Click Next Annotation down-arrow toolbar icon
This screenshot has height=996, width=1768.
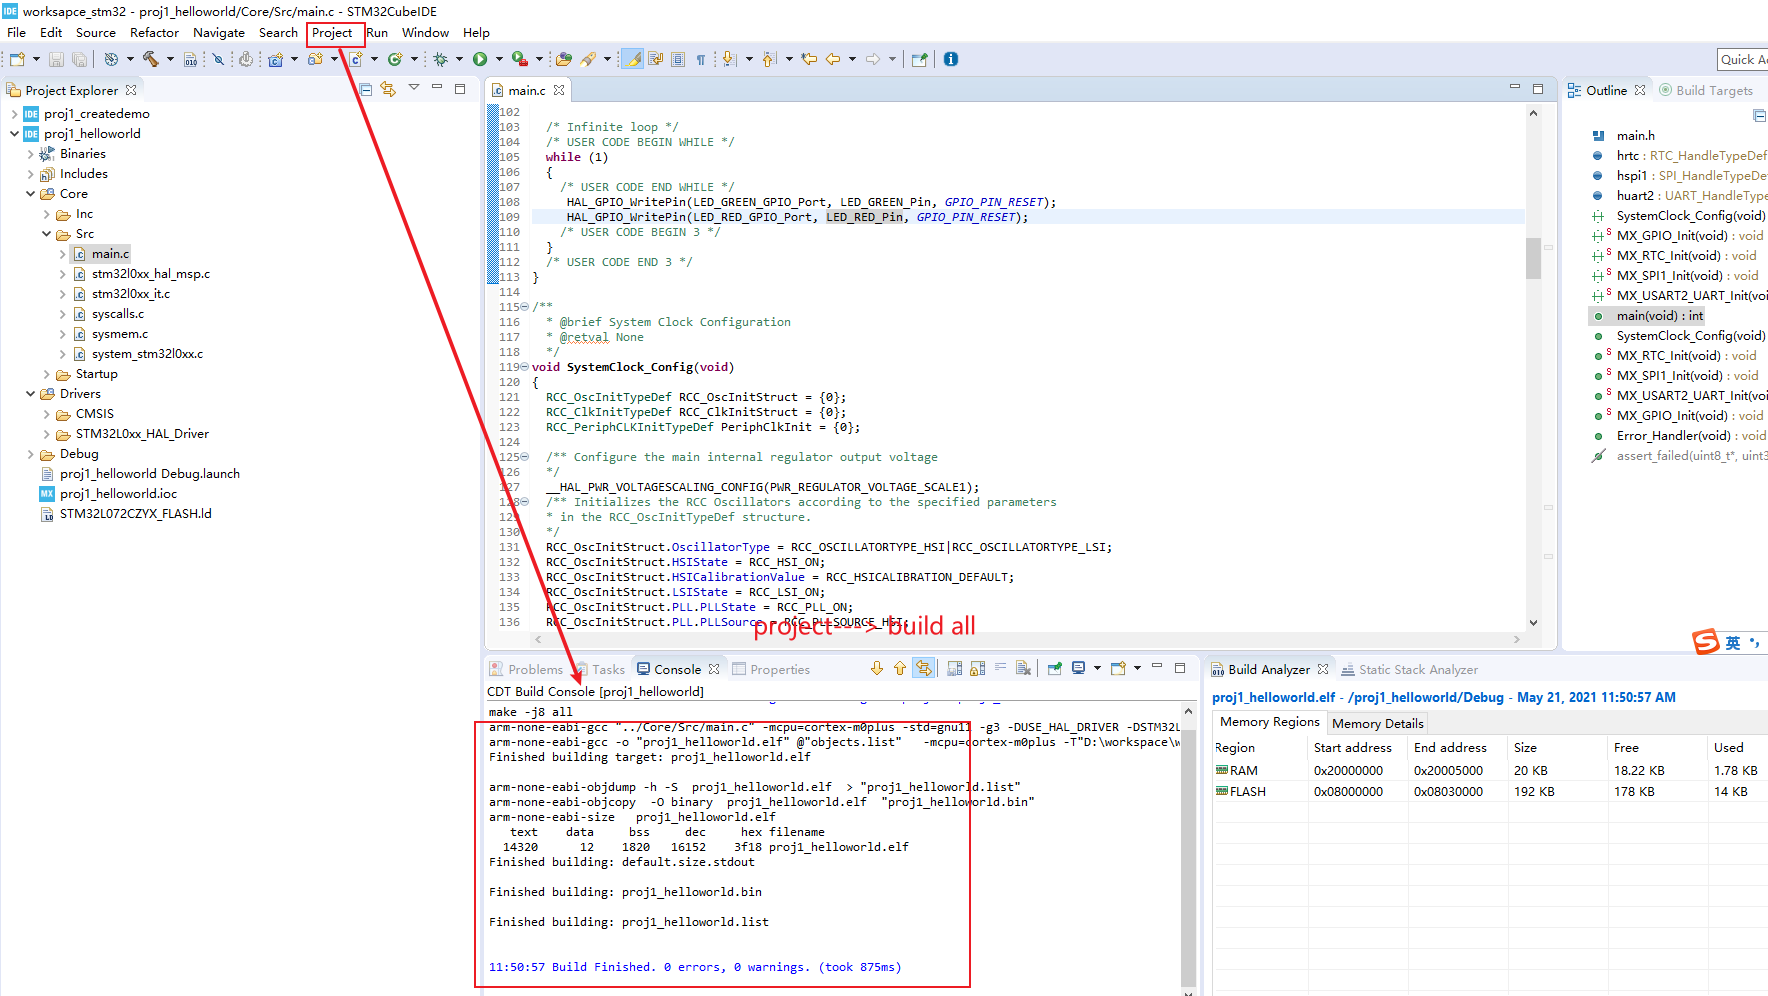[729, 59]
